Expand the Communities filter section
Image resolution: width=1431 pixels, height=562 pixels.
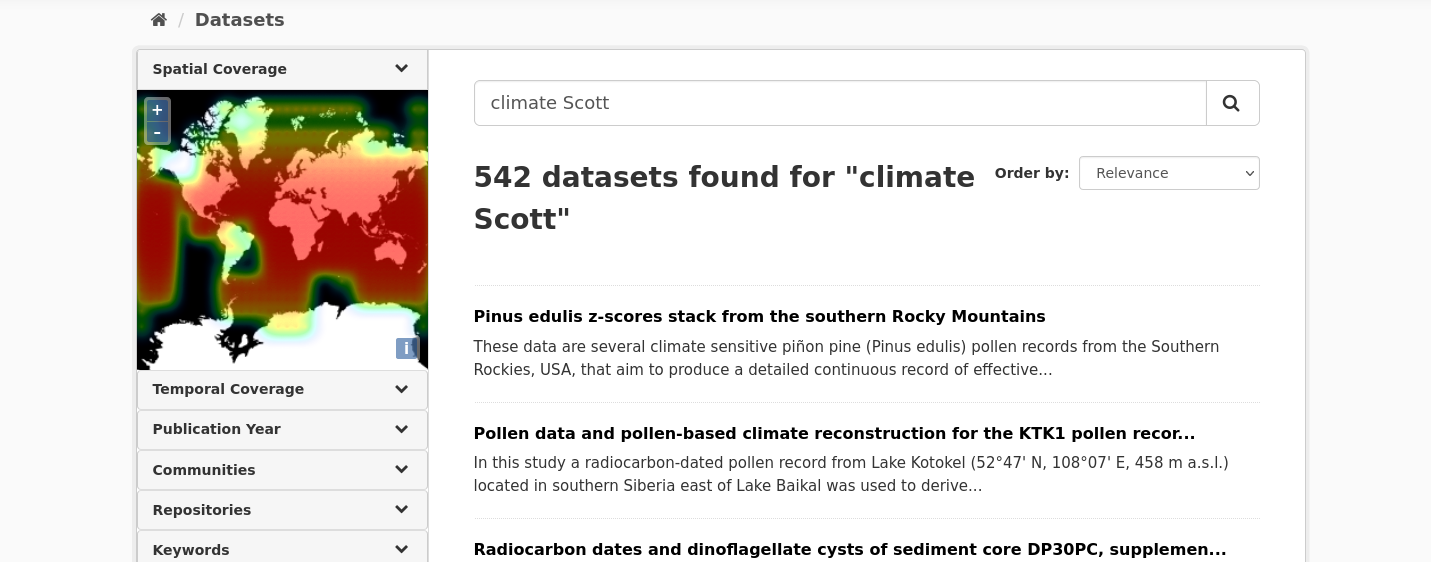click(x=401, y=470)
